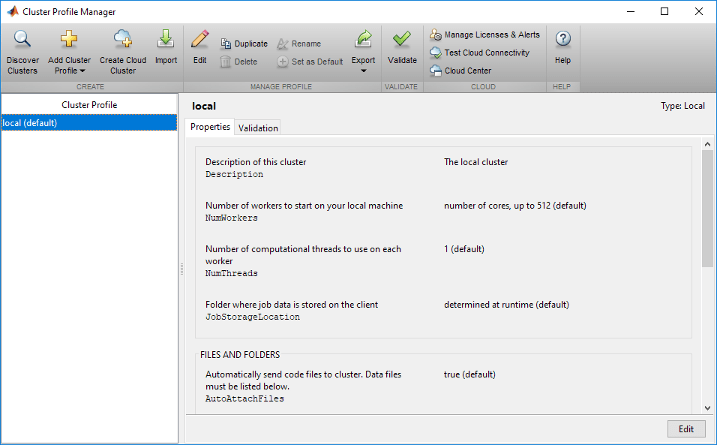Duplicate the selected cluster profile
The height and width of the screenshot is (445, 717).
tap(244, 43)
